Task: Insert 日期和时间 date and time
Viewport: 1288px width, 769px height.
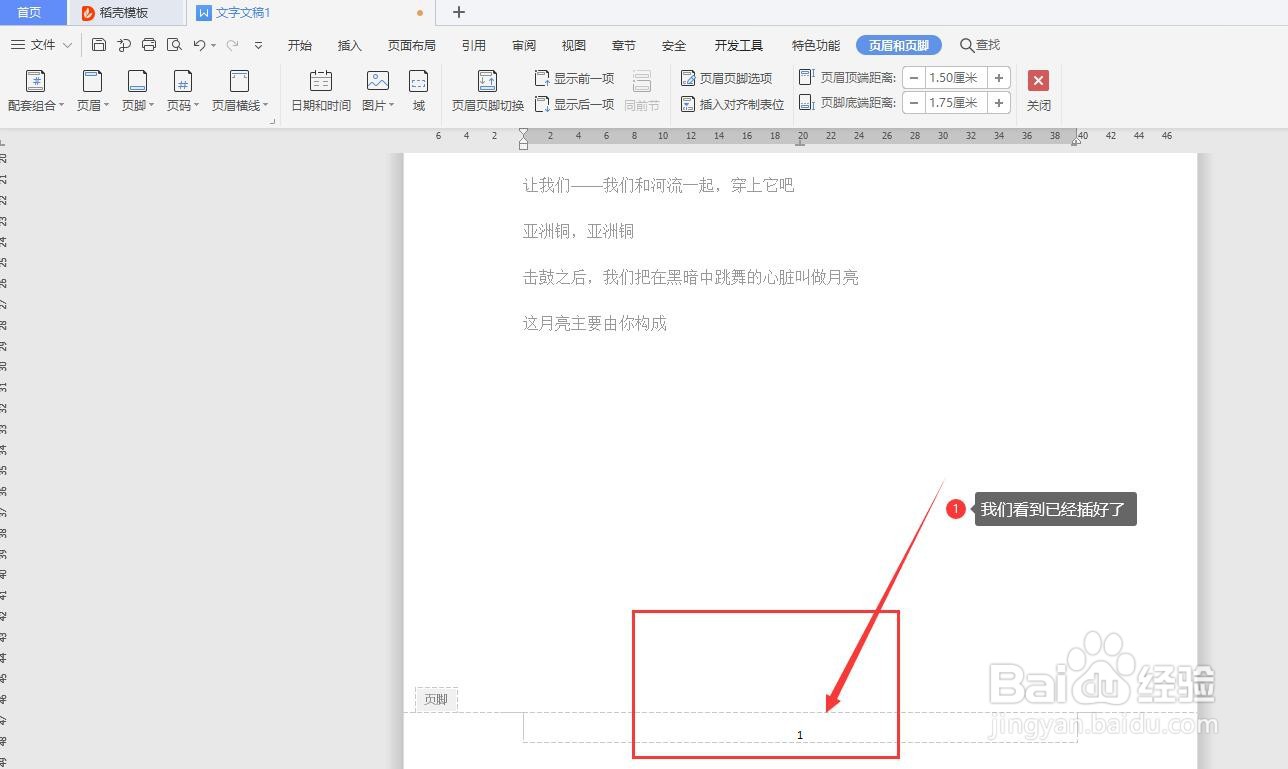Action: [321, 91]
